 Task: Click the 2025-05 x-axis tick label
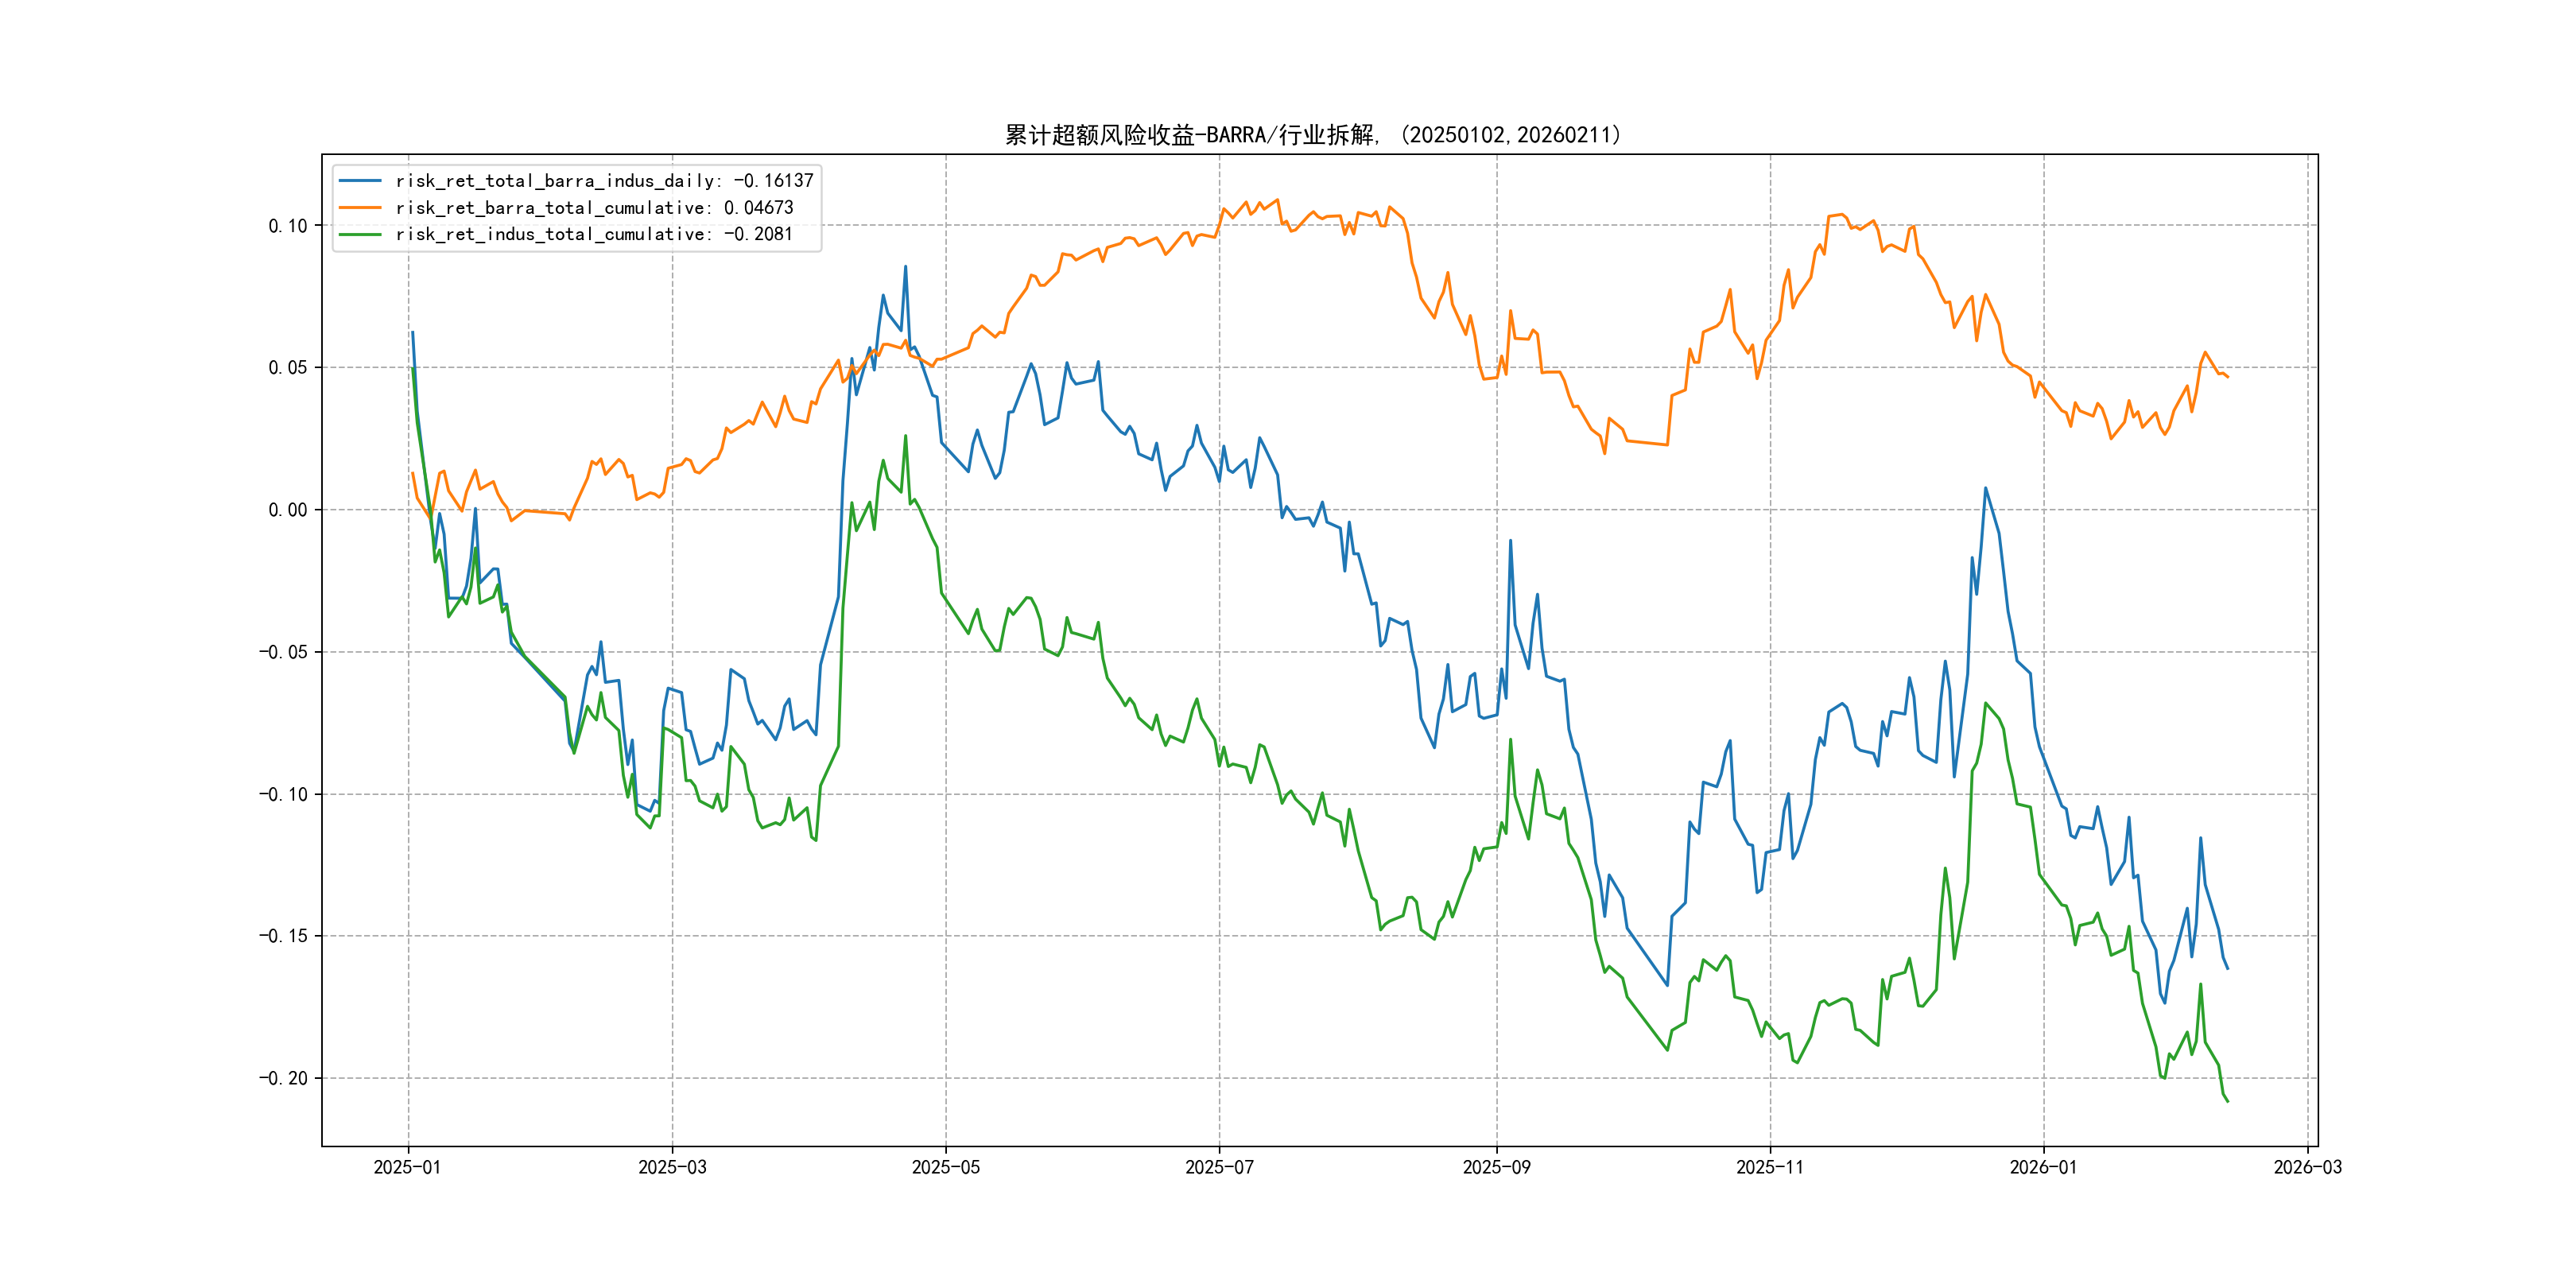945,1167
